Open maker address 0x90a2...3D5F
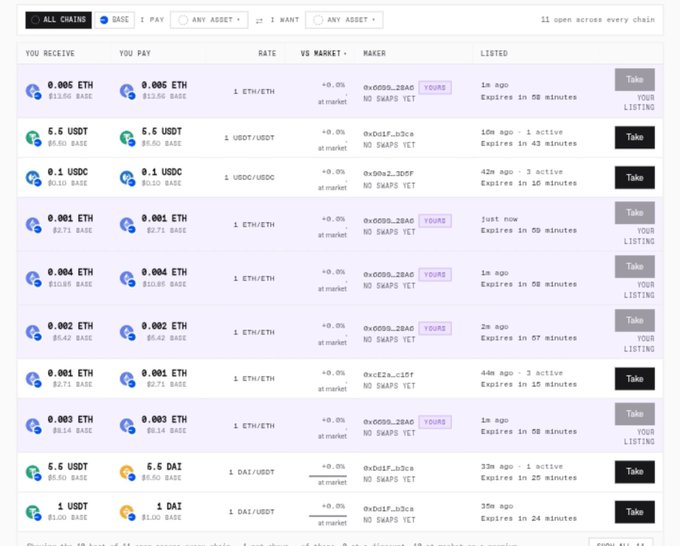680x546 pixels. tap(388, 173)
